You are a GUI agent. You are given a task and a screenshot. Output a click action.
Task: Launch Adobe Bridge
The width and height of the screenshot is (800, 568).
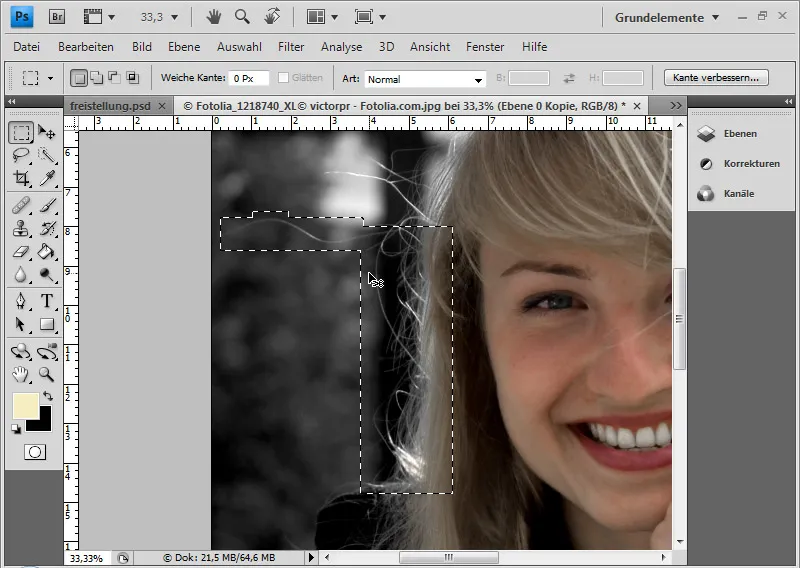(x=57, y=17)
